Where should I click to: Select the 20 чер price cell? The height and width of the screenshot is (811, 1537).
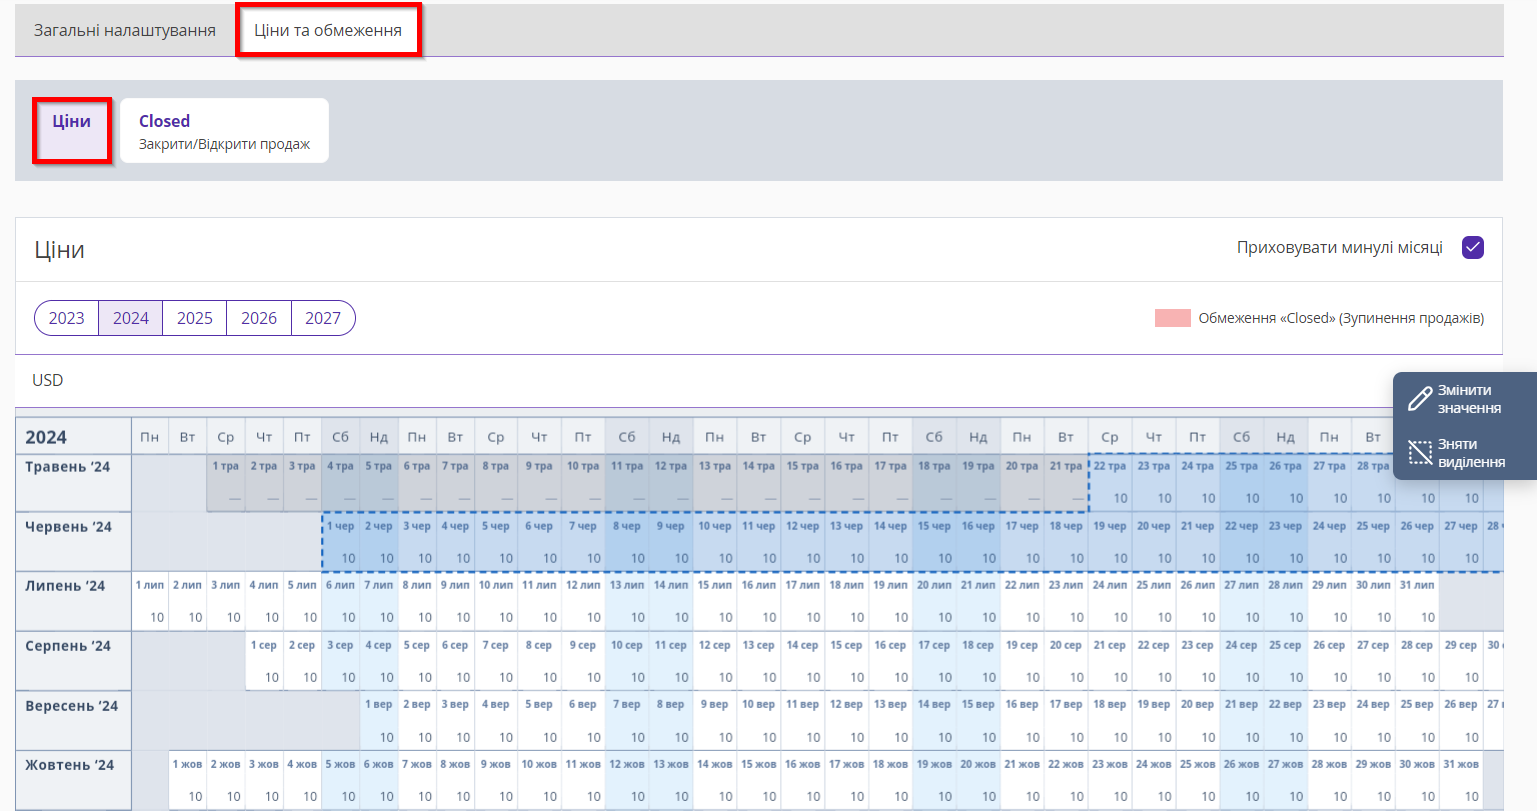[x=1154, y=542]
